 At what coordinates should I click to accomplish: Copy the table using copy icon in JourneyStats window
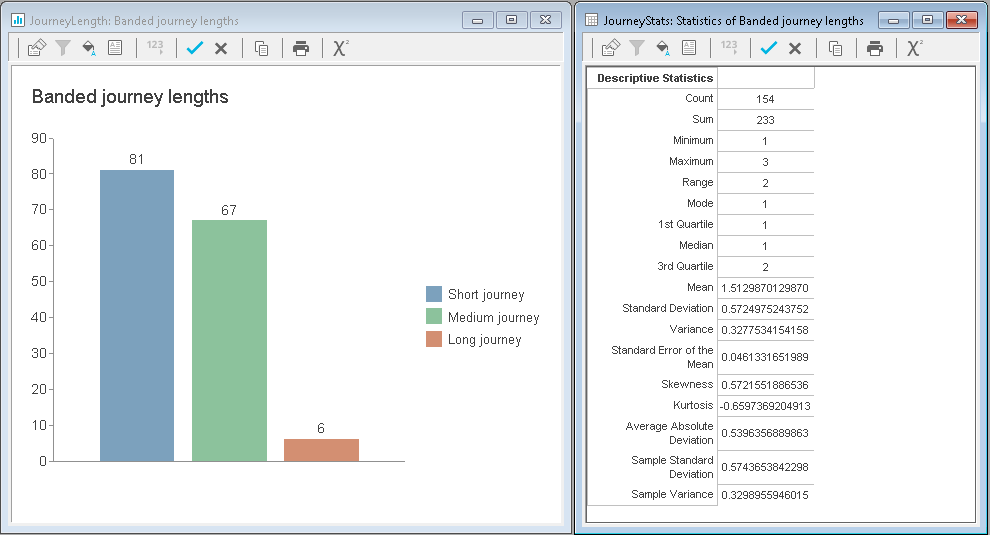[x=835, y=48]
